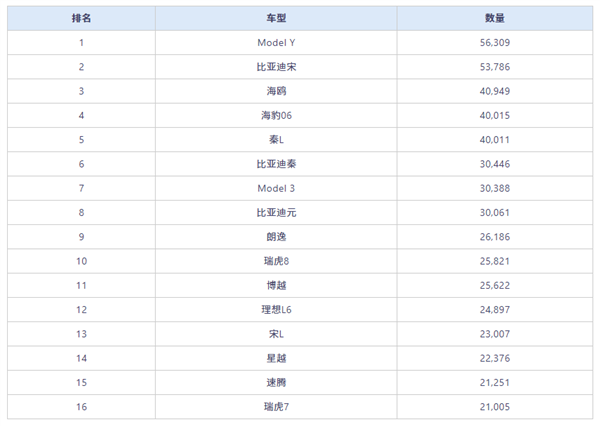This screenshot has height=426, width=600.
Task: Click the 理想L6 model cell
Action: click(x=275, y=310)
